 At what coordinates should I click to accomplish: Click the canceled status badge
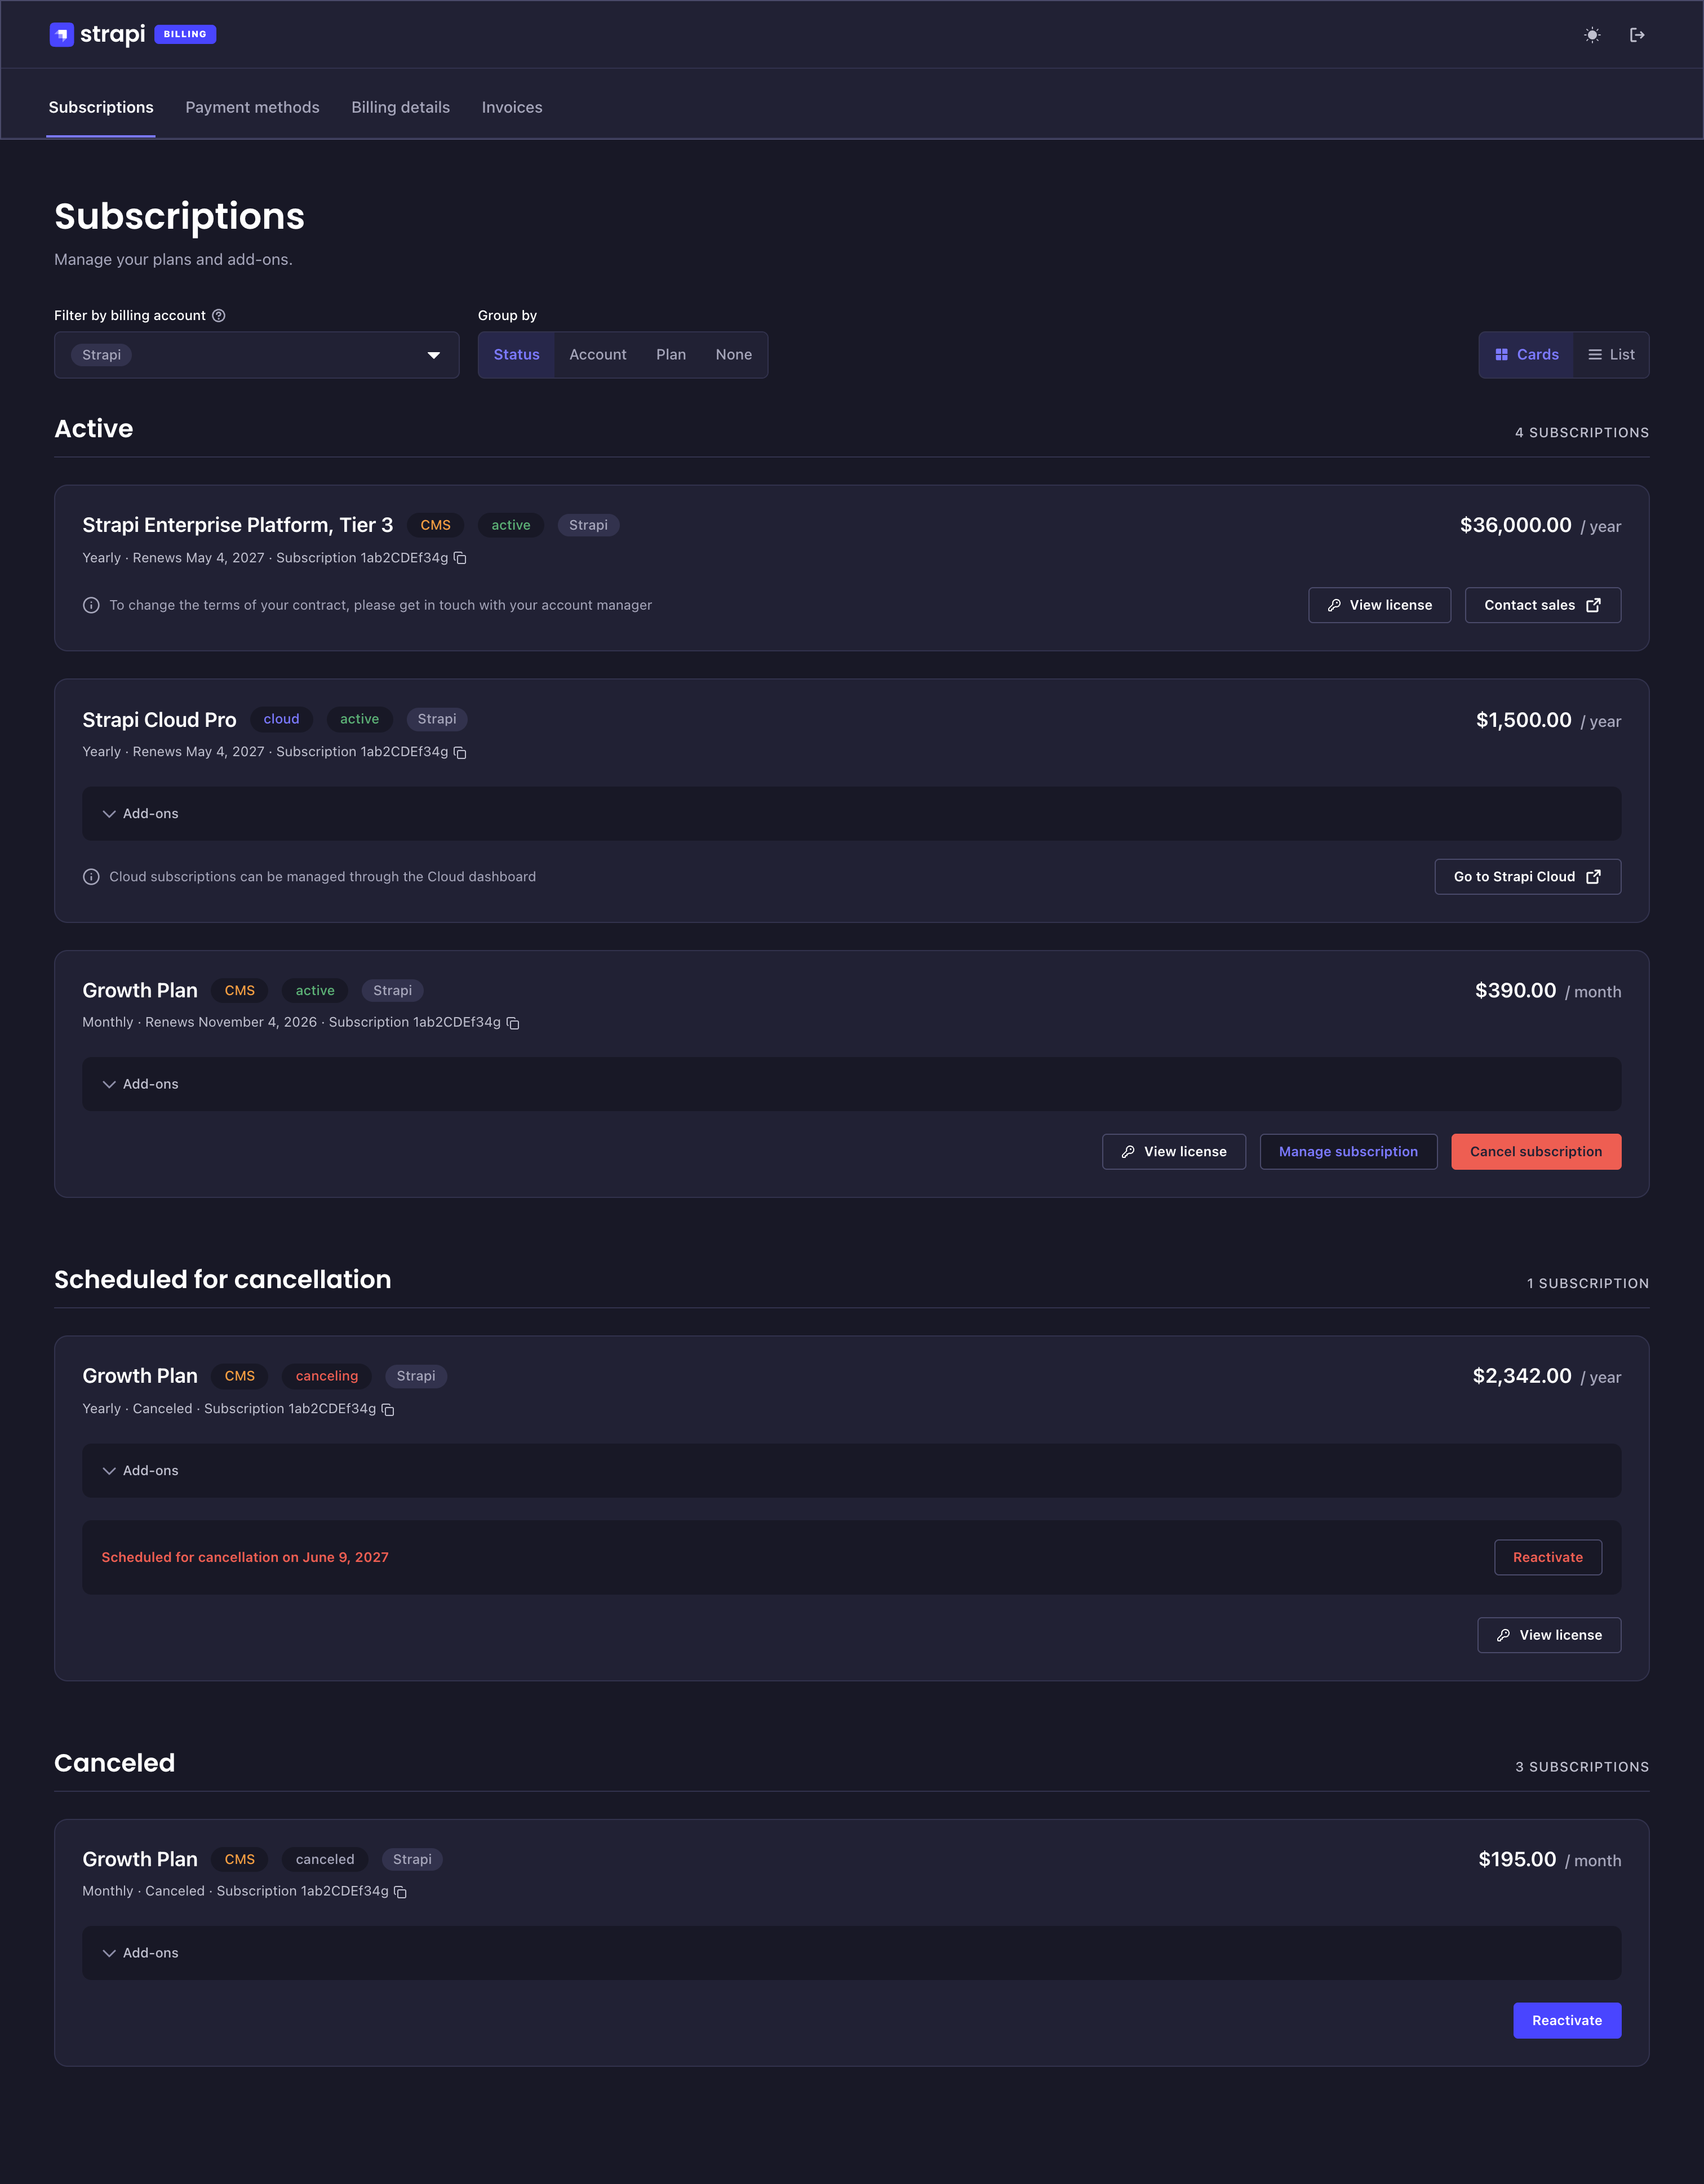coord(325,1859)
